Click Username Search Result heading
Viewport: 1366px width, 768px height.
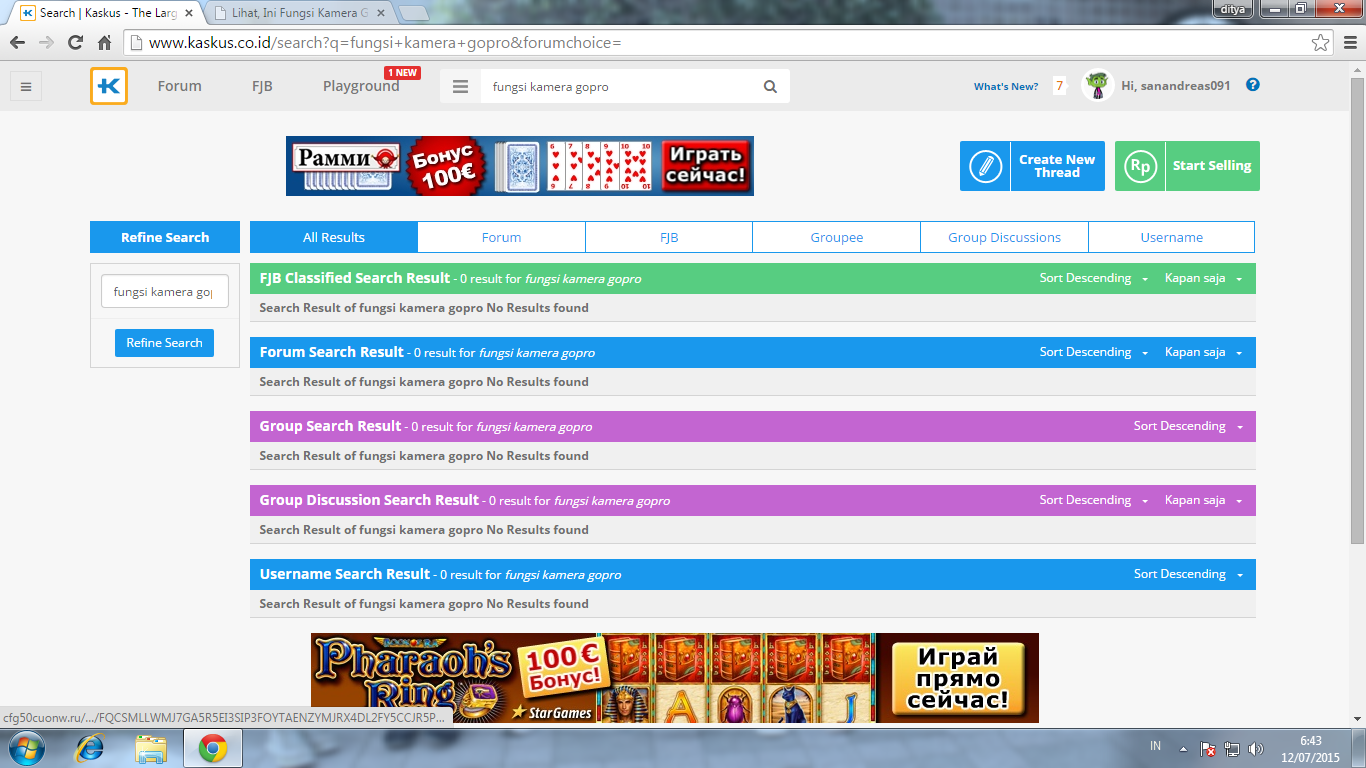coord(345,574)
